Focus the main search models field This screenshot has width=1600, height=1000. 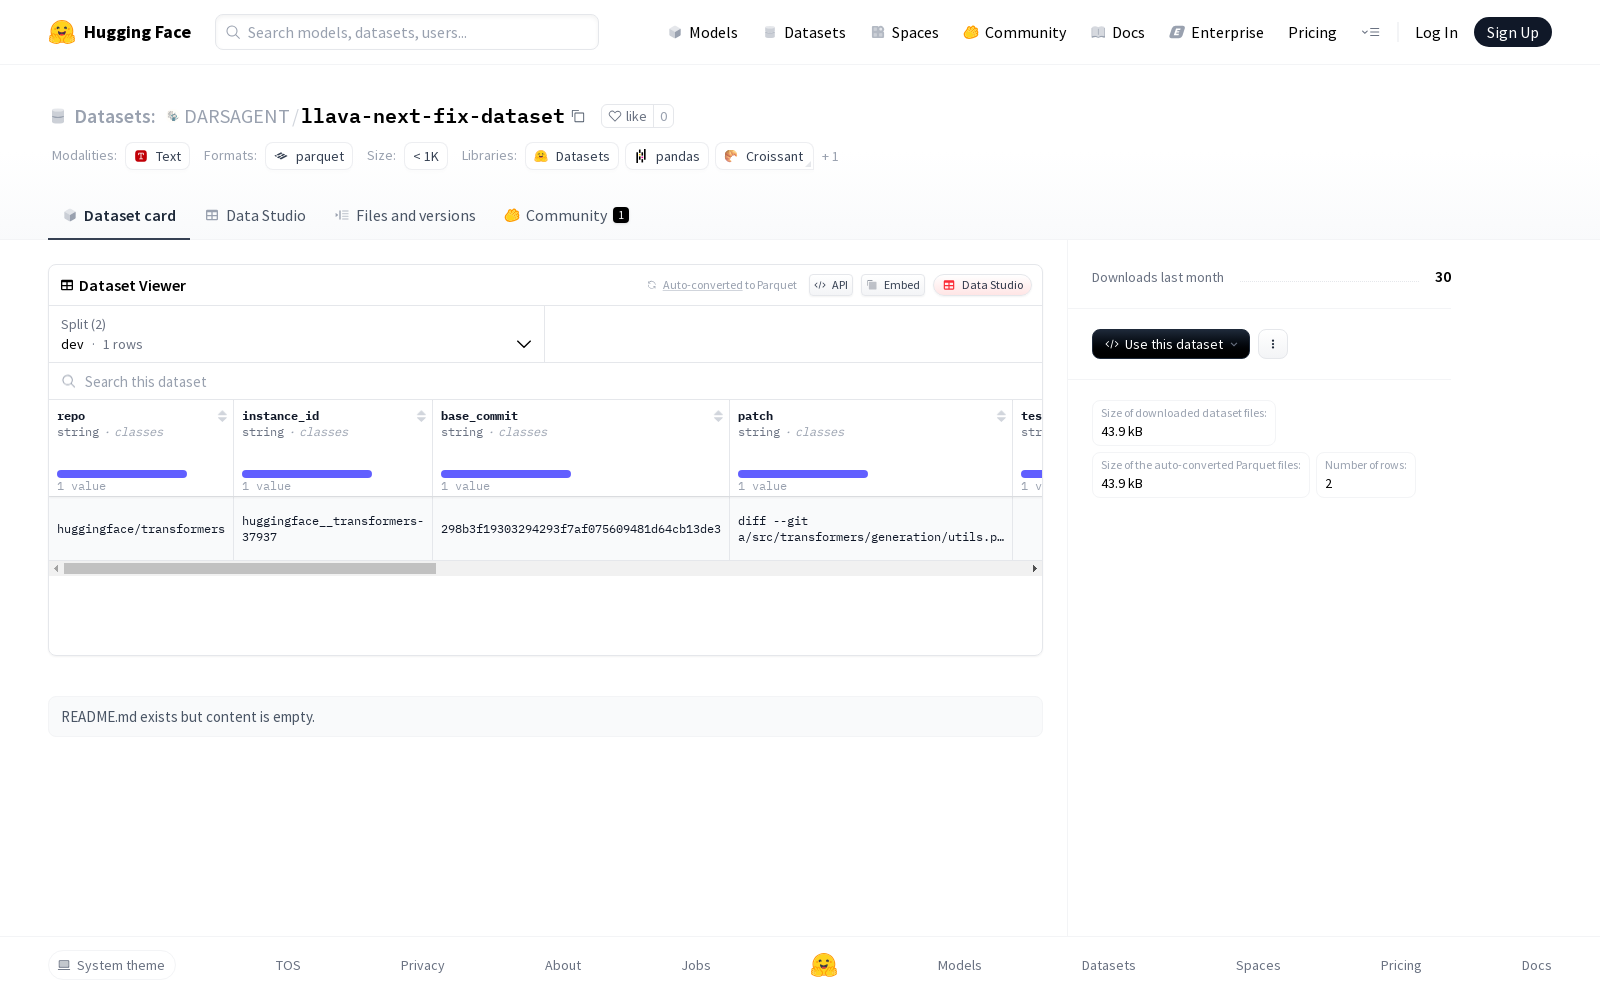(407, 32)
